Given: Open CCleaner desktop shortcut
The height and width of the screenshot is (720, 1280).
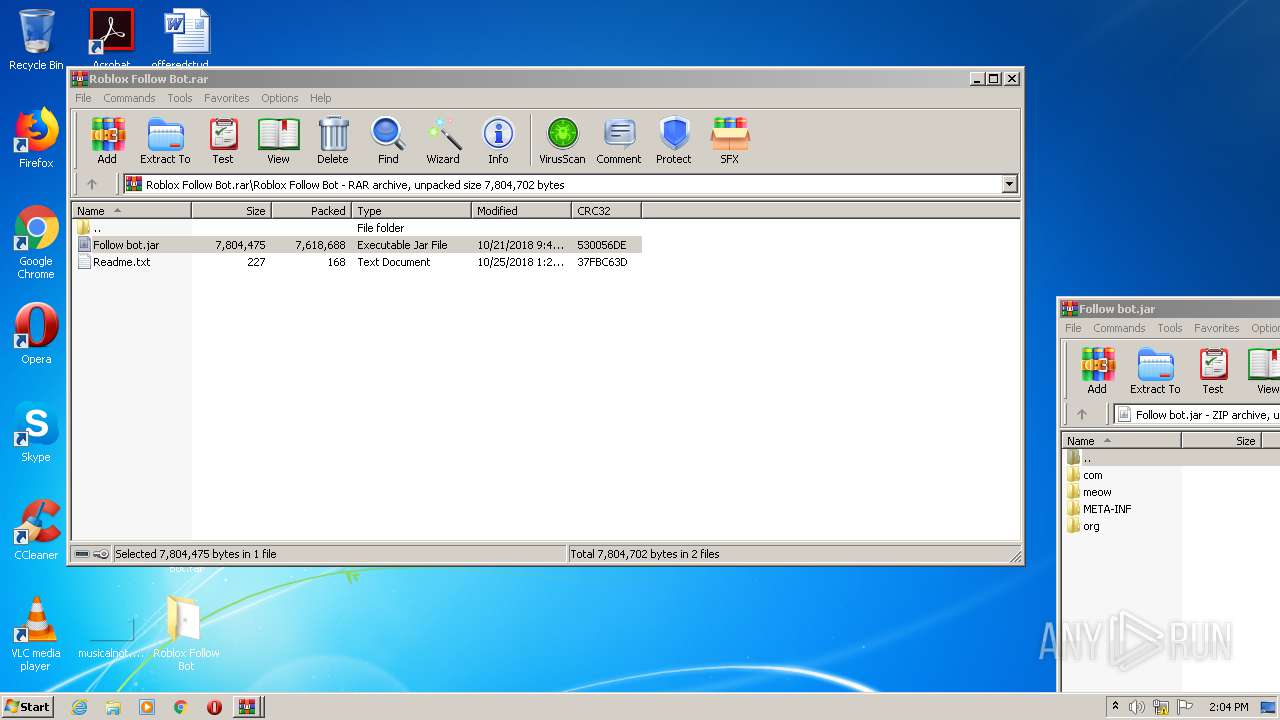Looking at the screenshot, I should (x=36, y=530).
